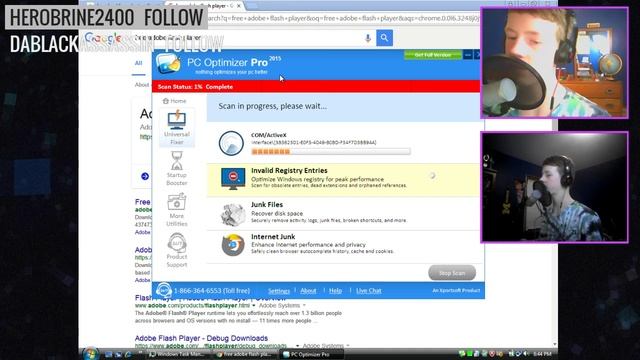Minimize the PC Optimizer Pro window

tap(468, 55)
